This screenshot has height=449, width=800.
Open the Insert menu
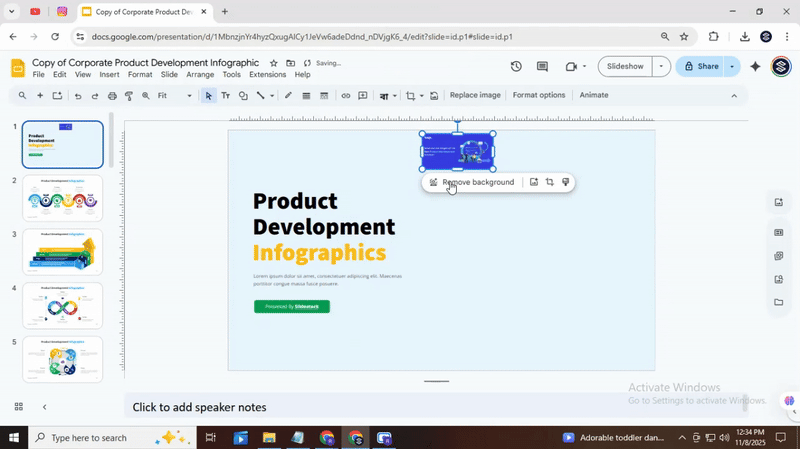click(x=109, y=75)
